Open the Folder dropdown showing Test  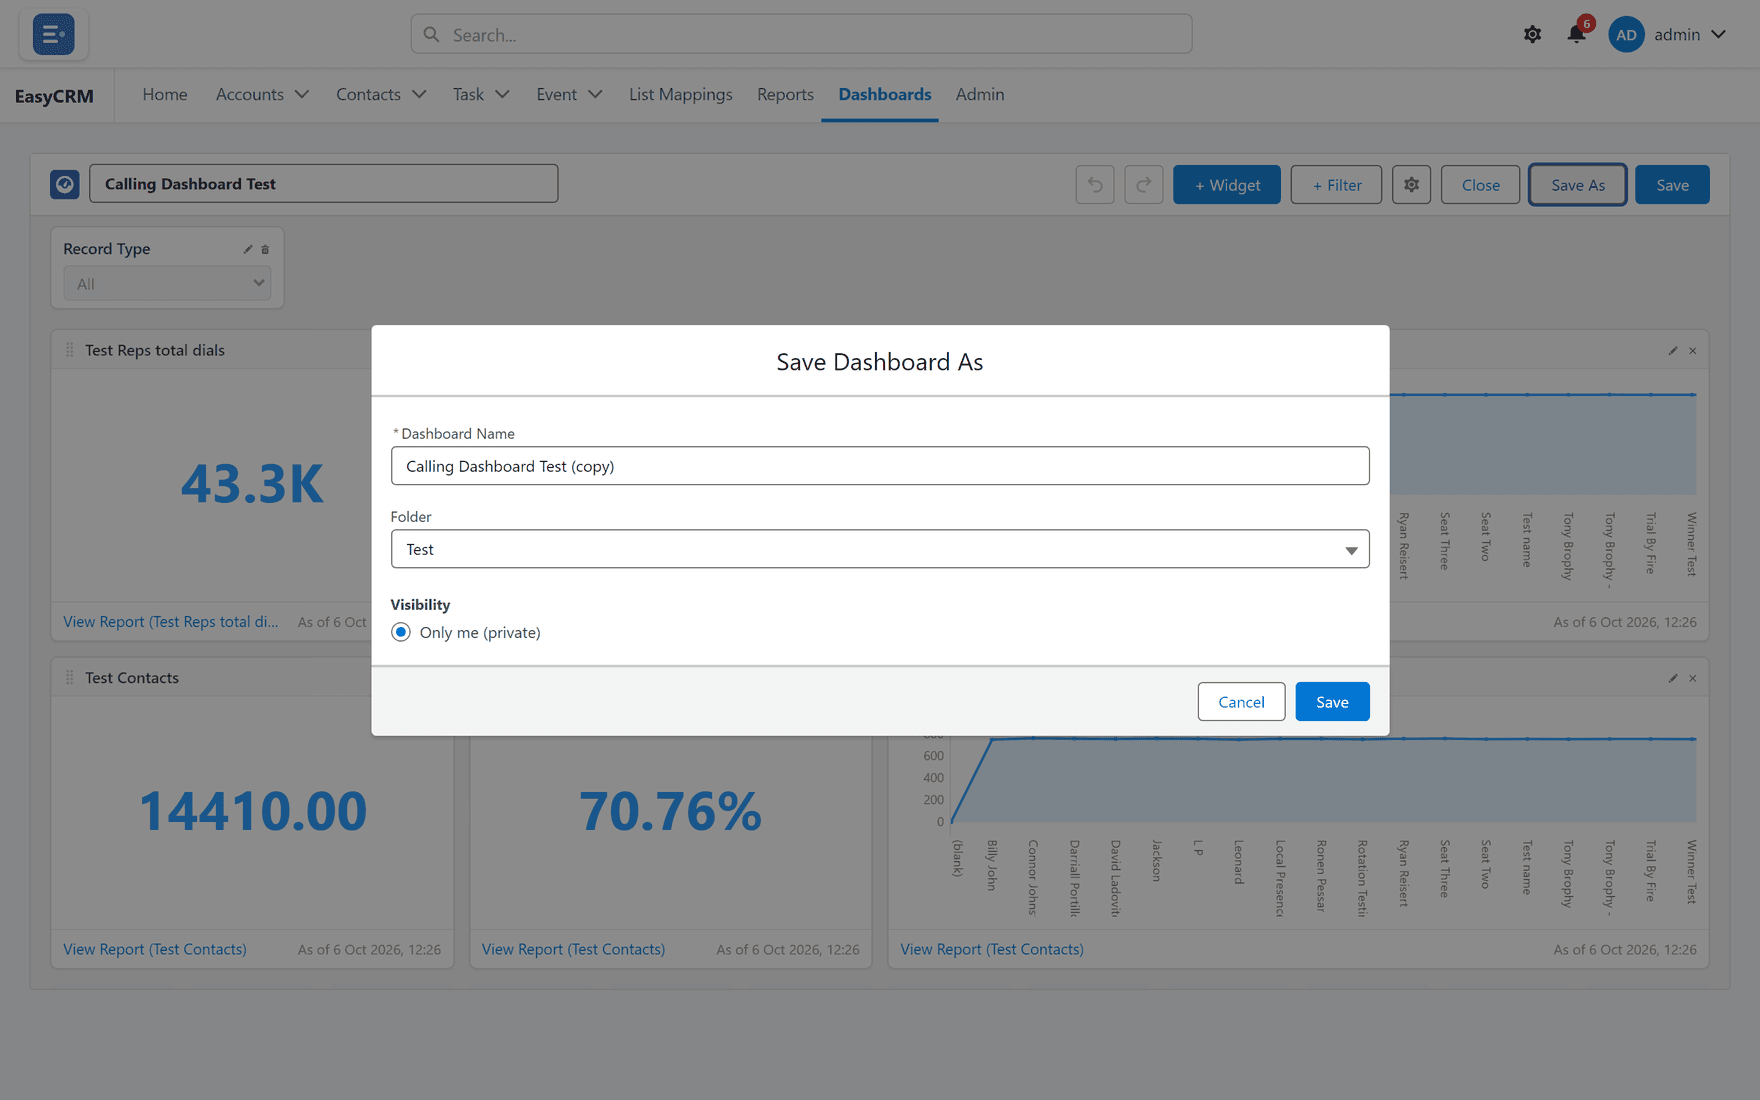880,549
